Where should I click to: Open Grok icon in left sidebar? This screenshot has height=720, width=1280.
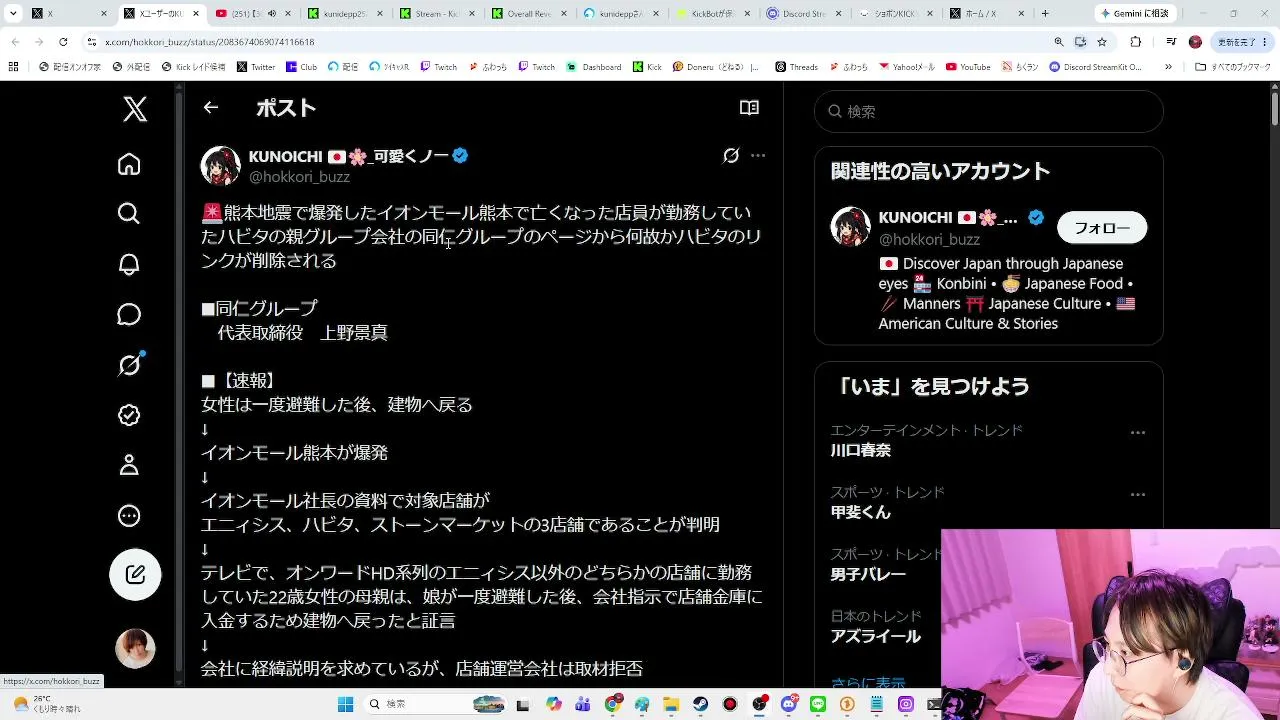(x=129, y=365)
